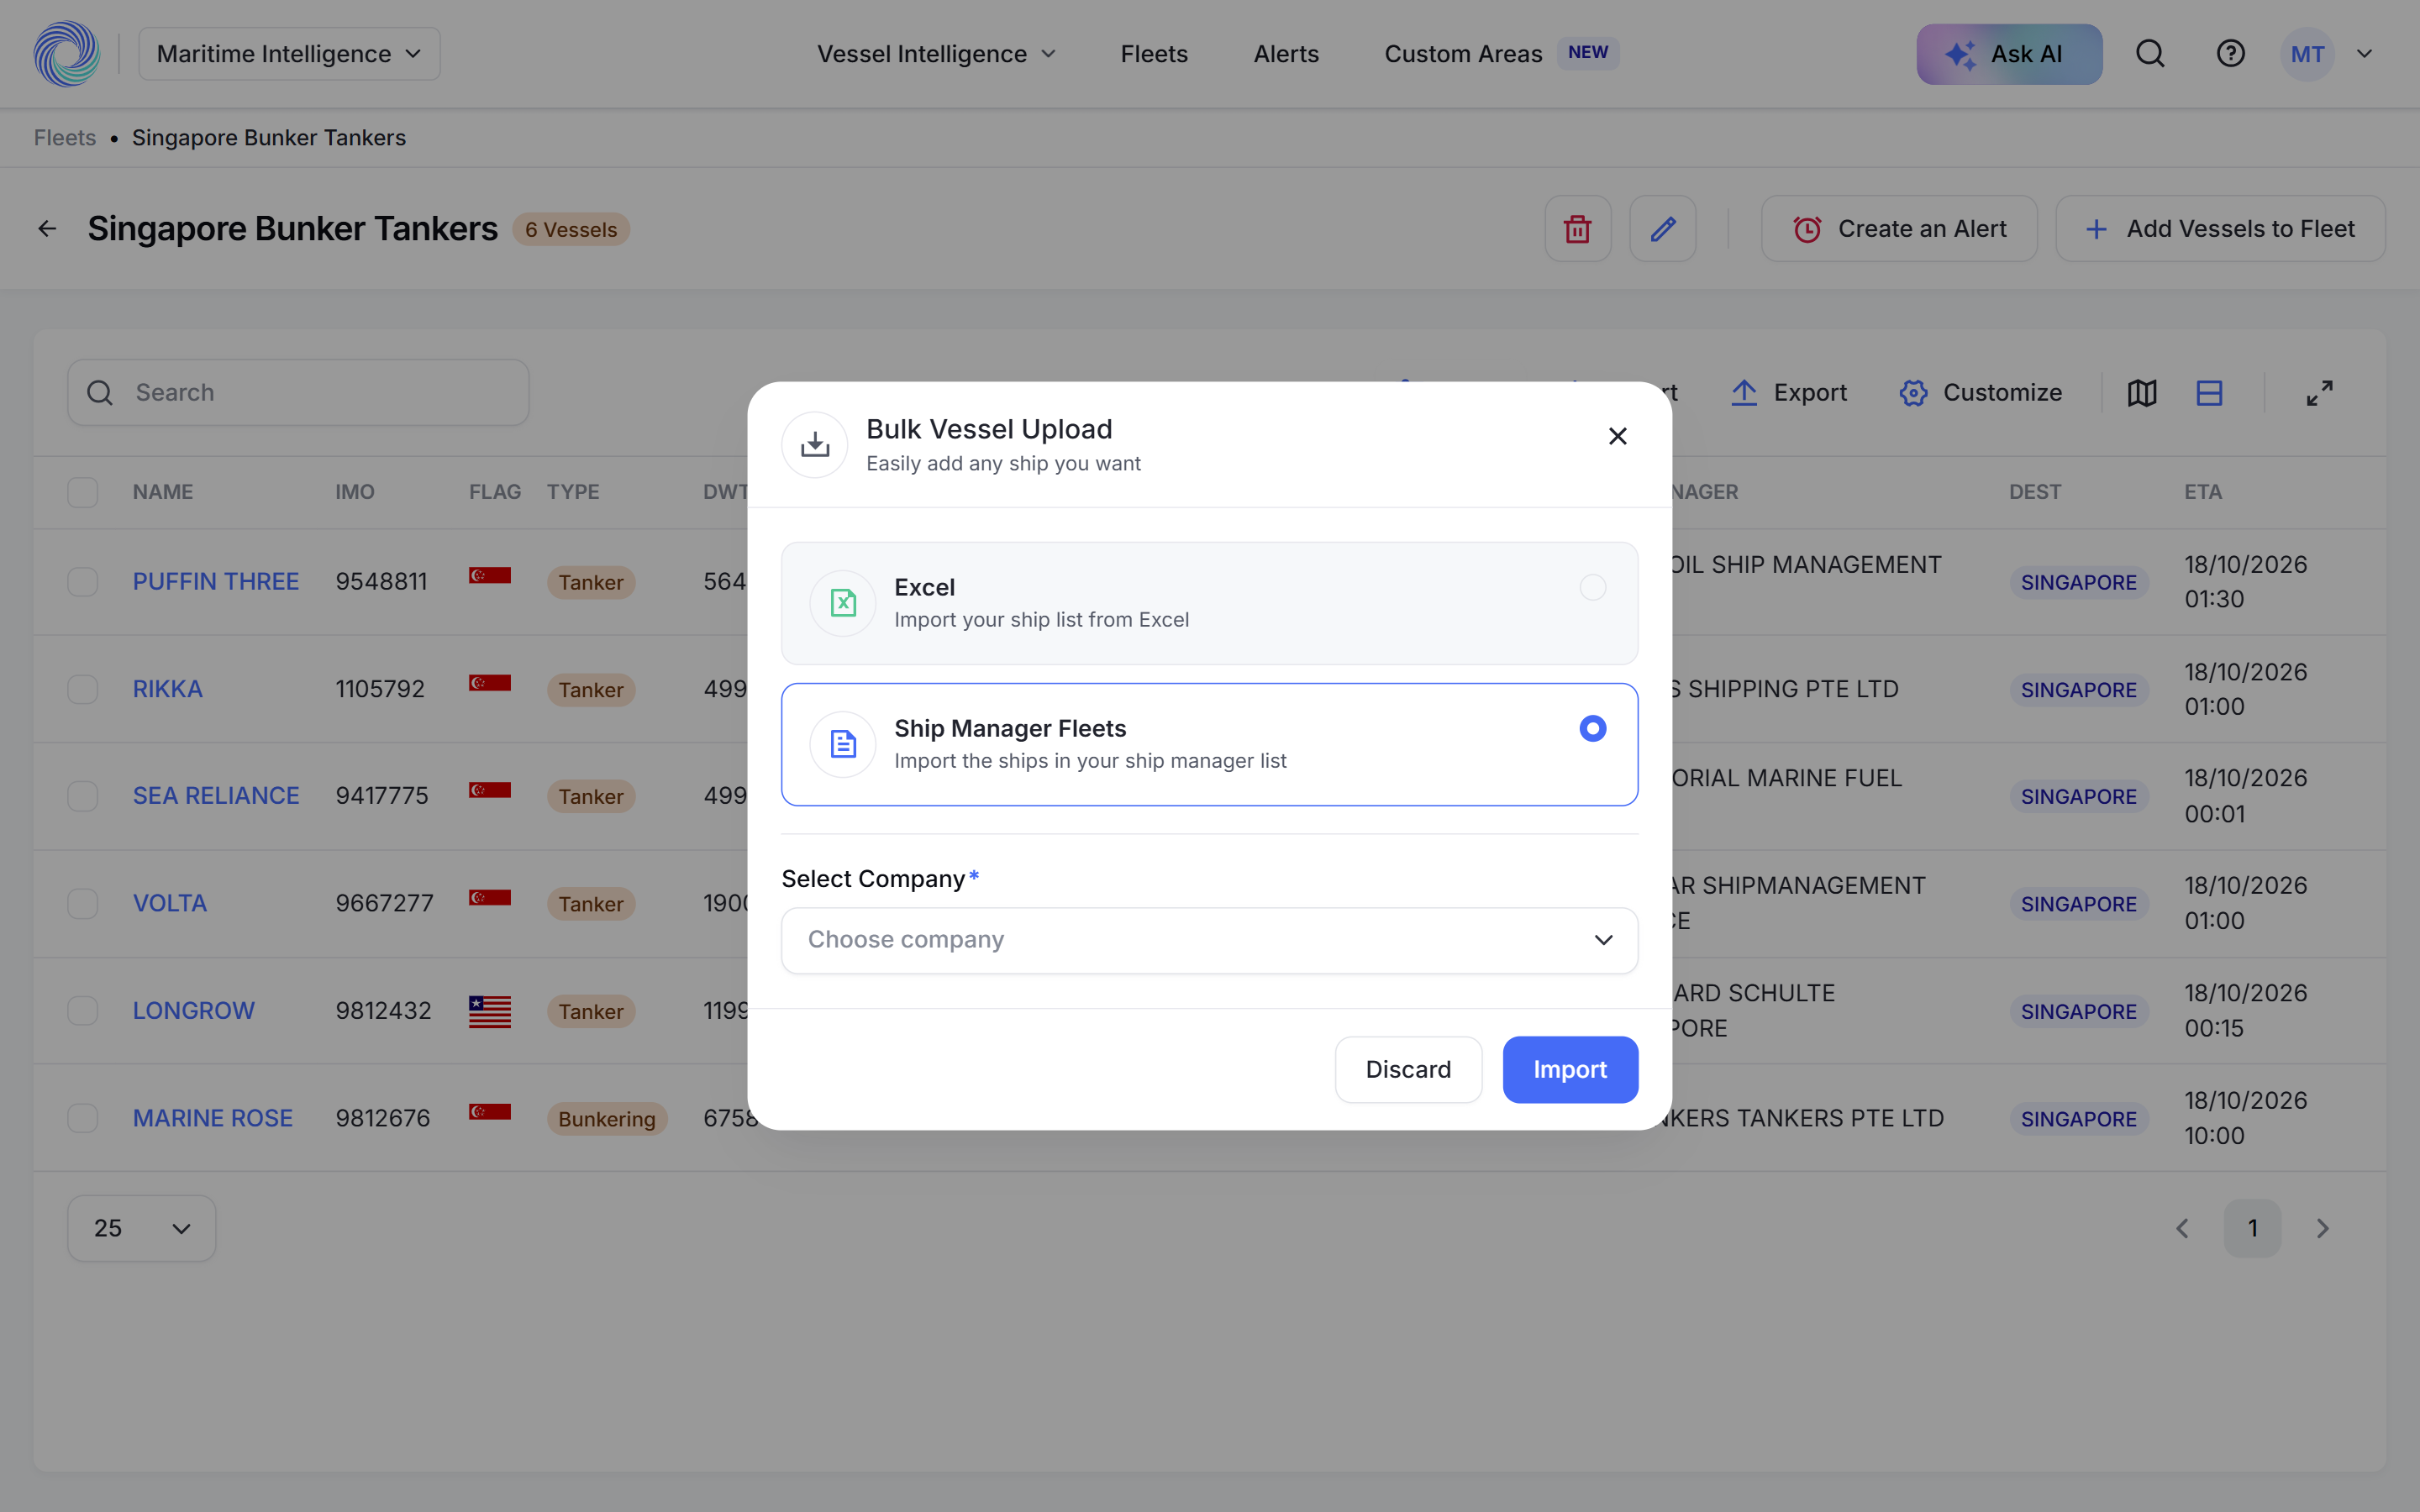Go to the next page arrow
Screen dimensions: 2420x1512
2323,1228
